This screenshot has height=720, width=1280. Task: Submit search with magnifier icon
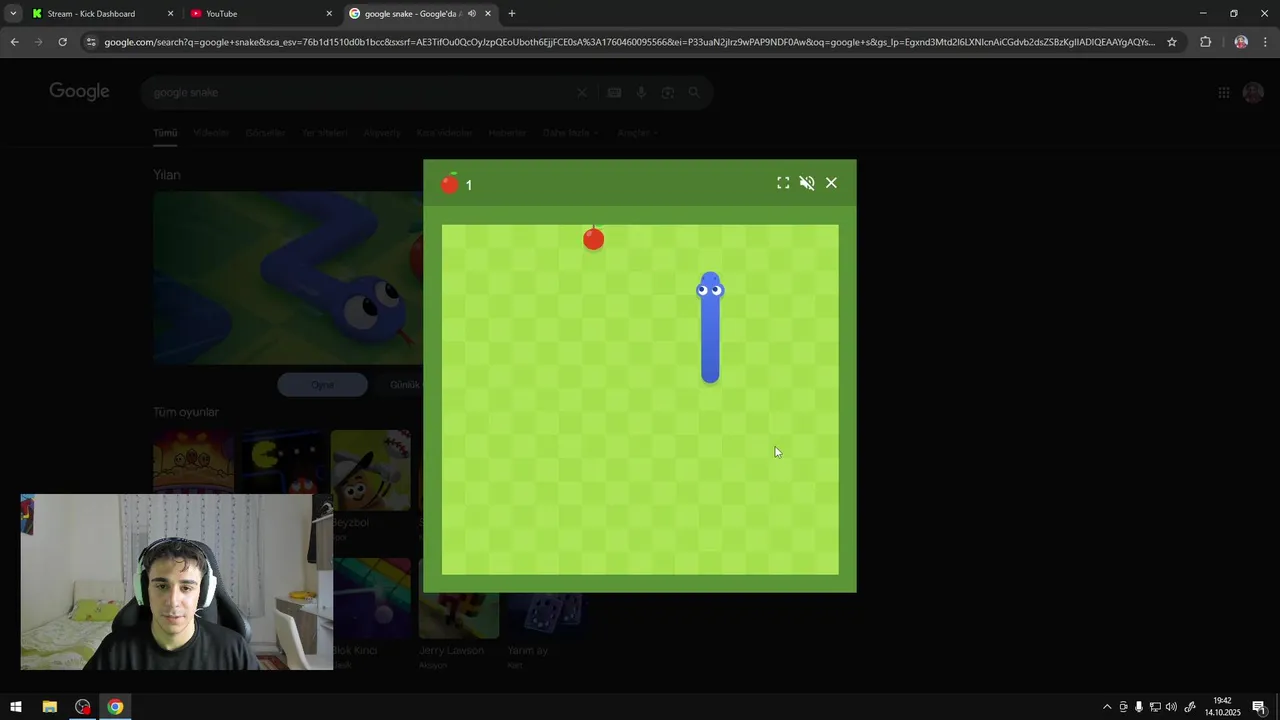[x=694, y=92]
